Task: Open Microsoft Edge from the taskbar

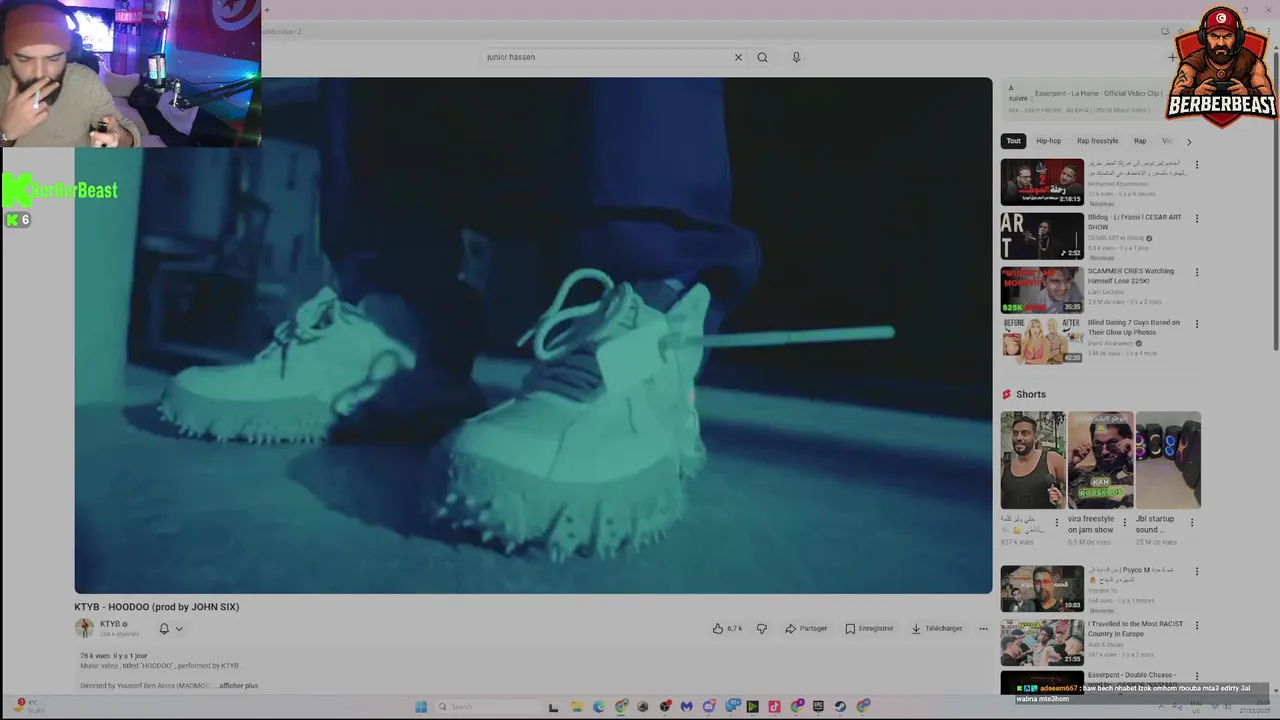Action: (x=598, y=707)
